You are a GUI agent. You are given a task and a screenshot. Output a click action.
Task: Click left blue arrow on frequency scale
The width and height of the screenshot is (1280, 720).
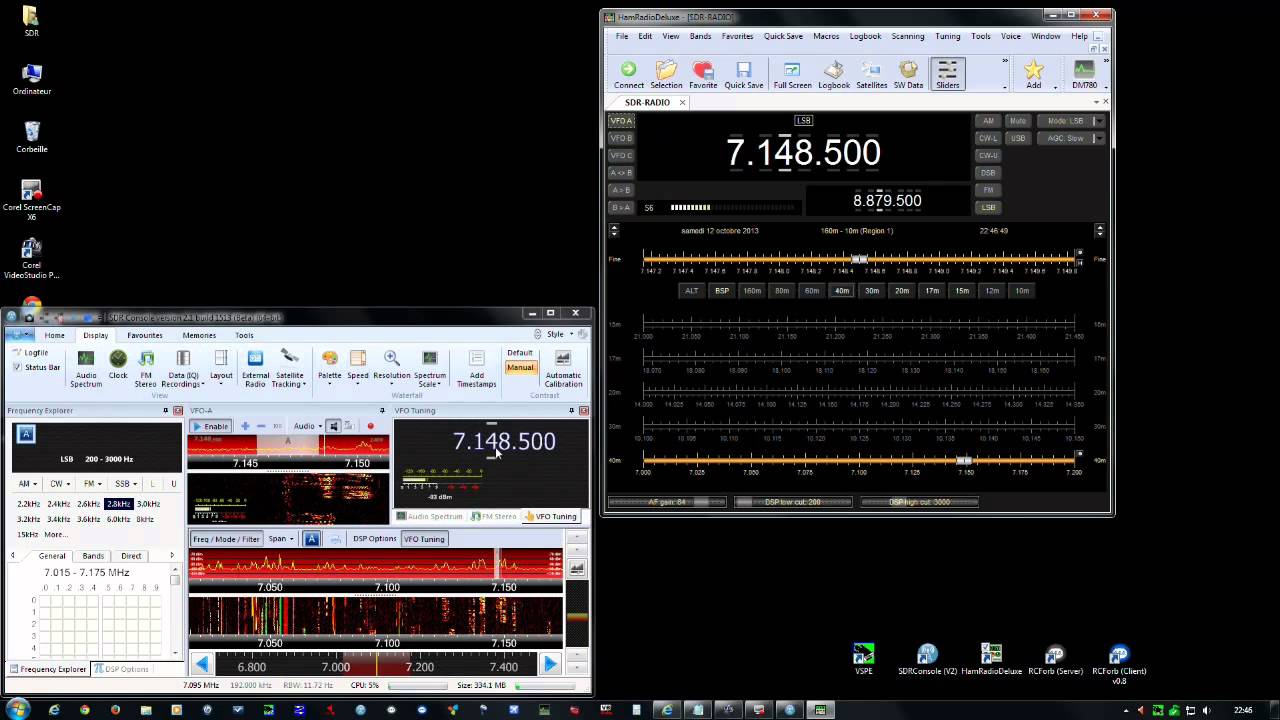point(201,664)
